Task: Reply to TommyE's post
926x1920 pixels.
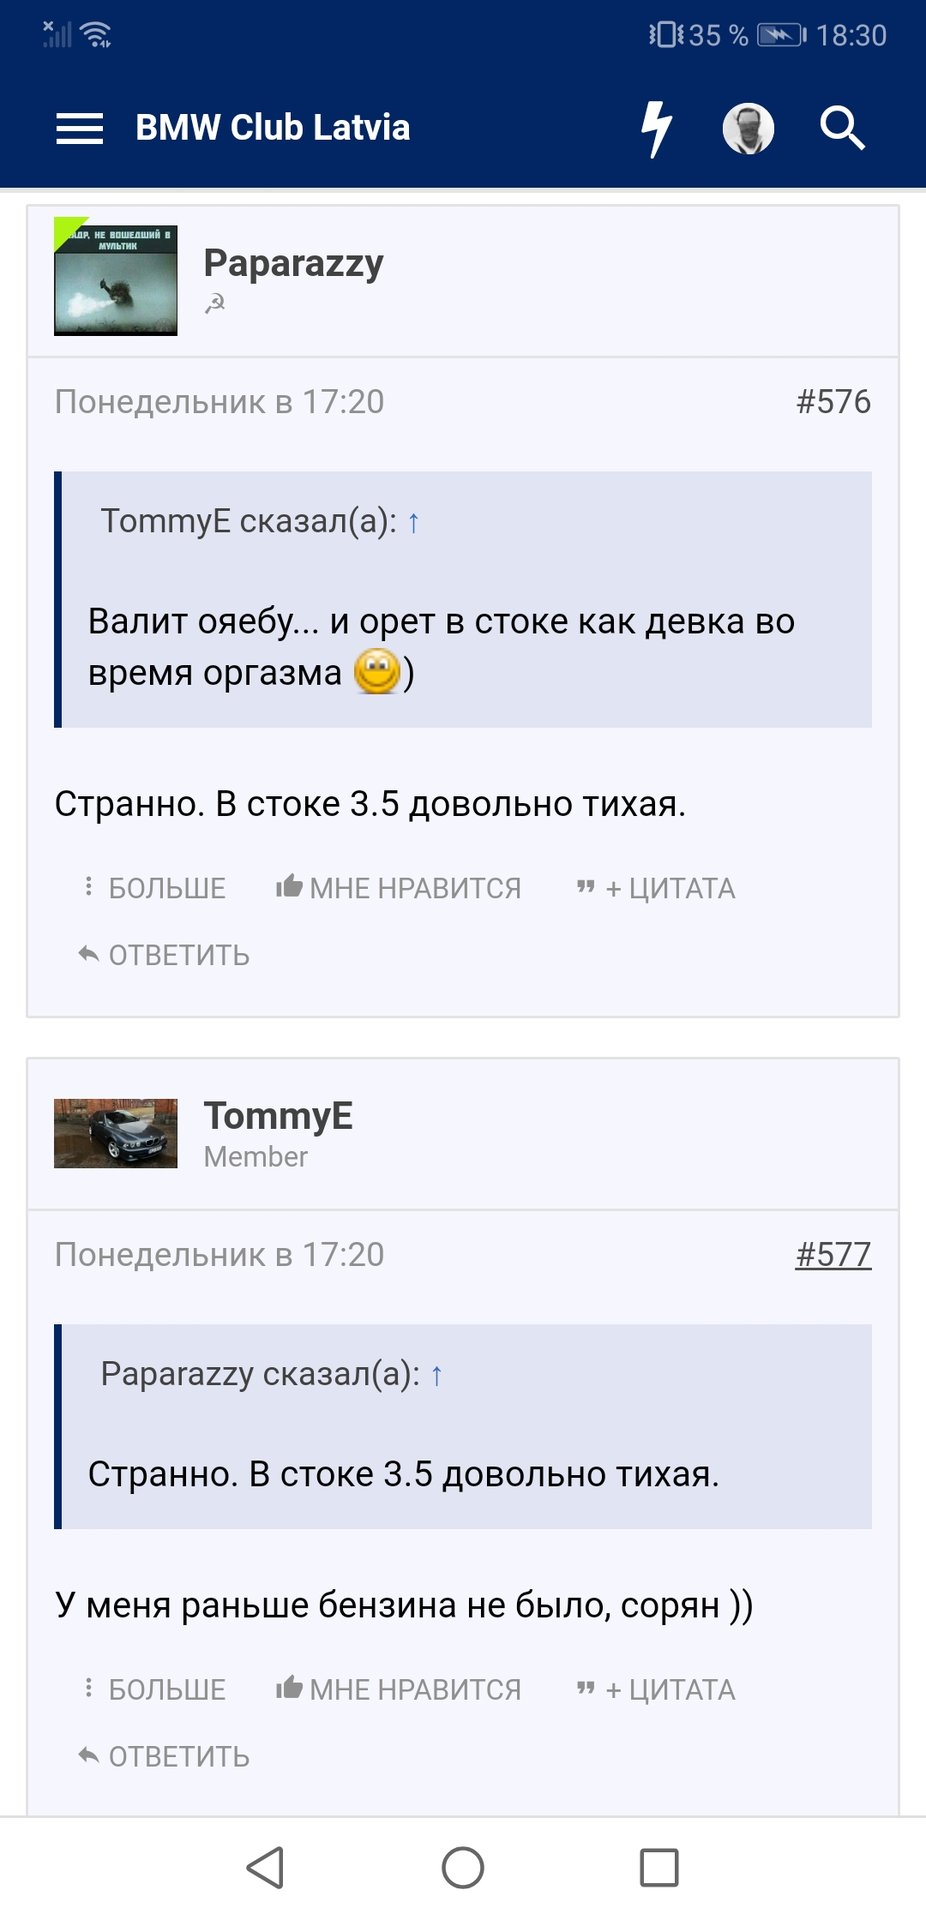Action: 164,1756
